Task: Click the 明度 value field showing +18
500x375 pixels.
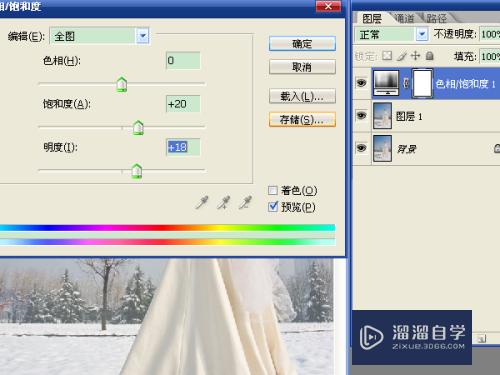Action: coord(183,147)
